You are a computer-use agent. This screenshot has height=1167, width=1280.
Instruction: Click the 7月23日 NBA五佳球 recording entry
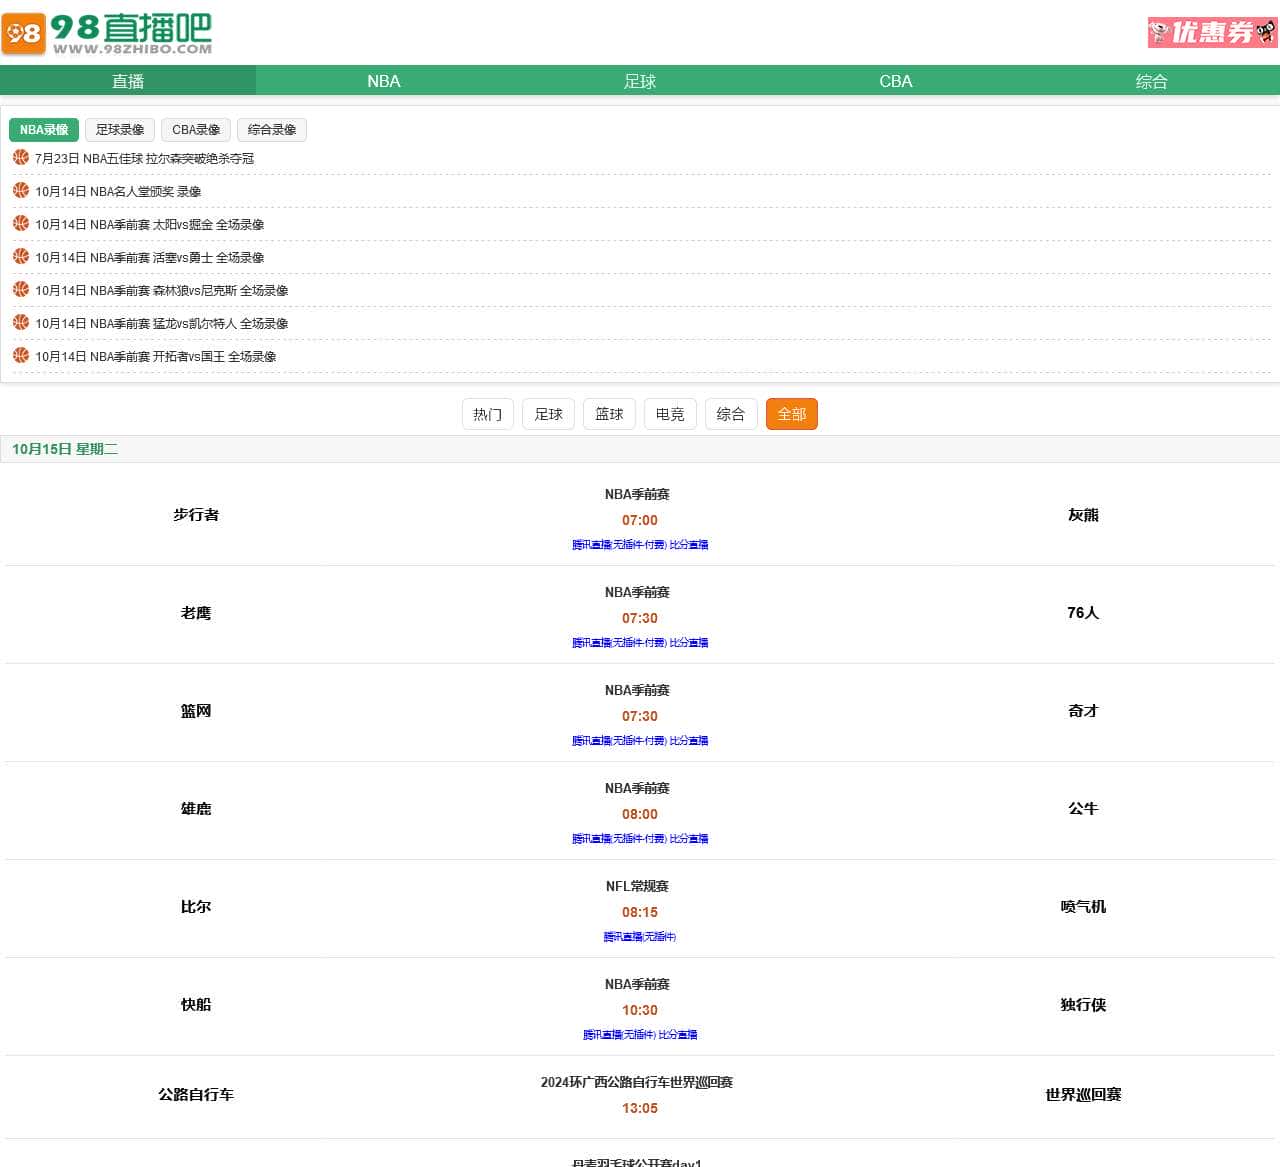[x=144, y=157]
